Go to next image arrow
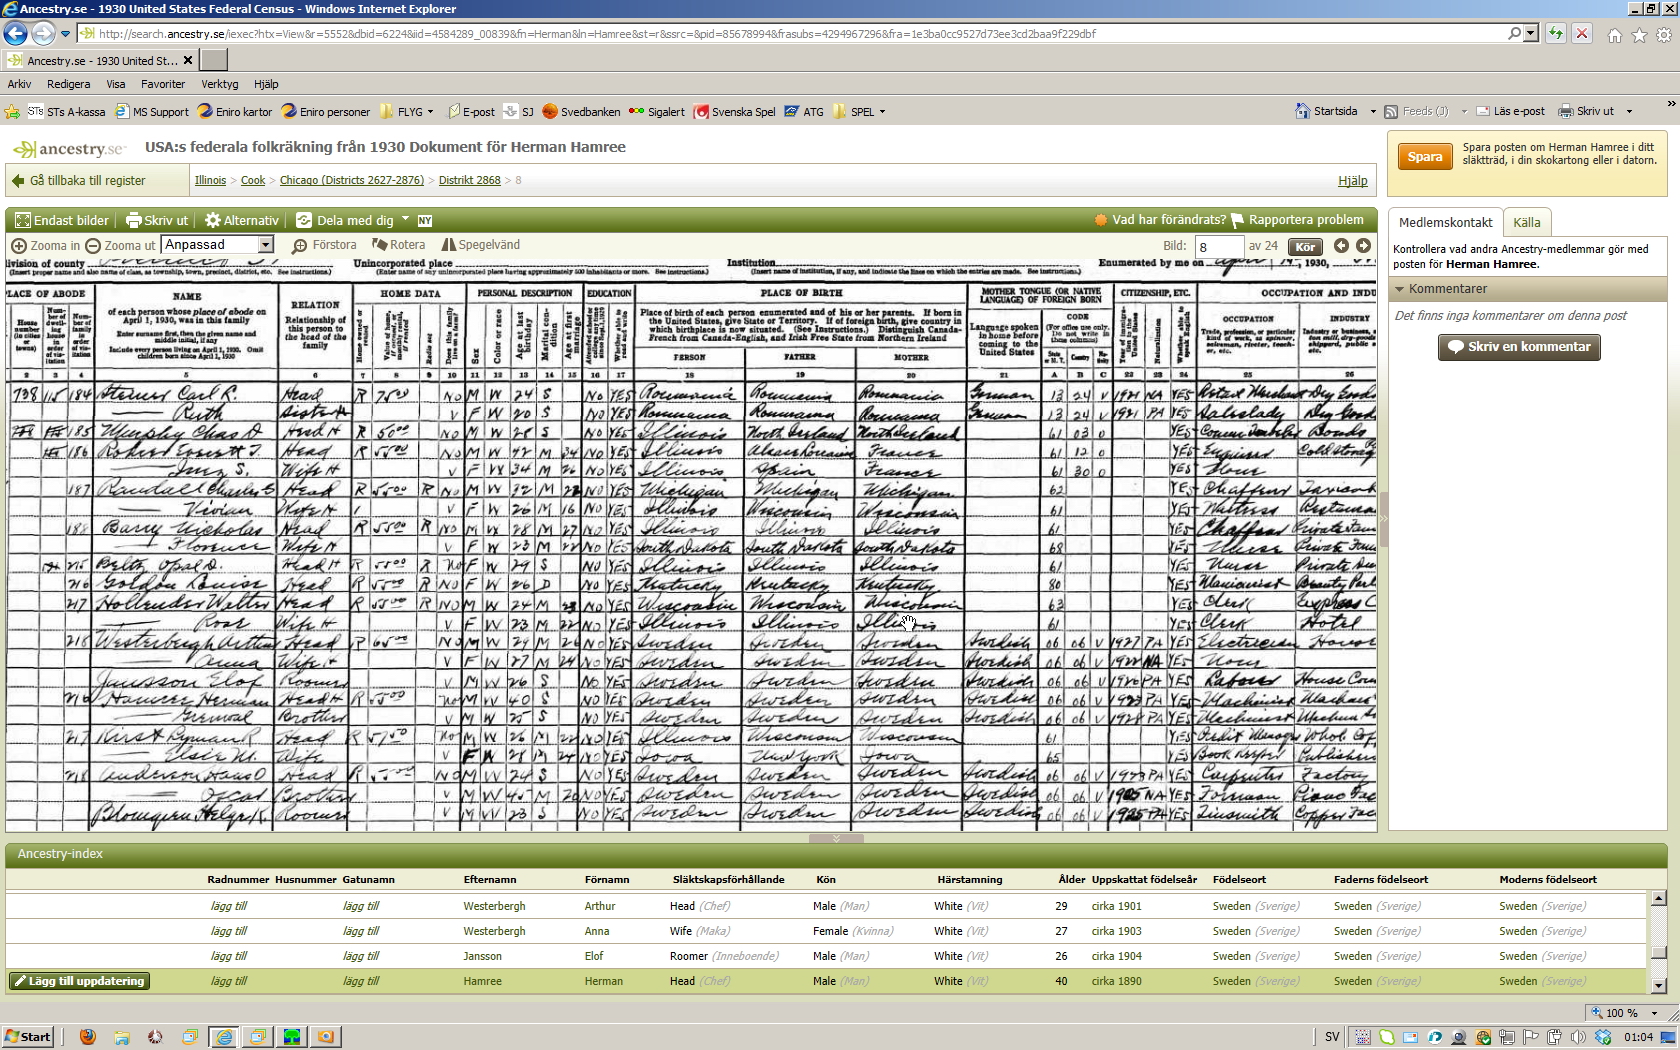 [x=1363, y=246]
